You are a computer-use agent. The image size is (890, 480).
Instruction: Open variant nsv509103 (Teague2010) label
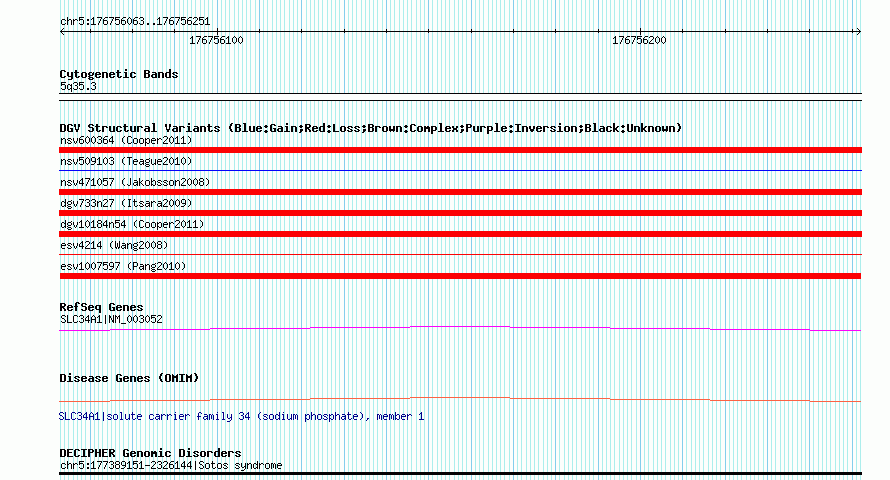126,161
